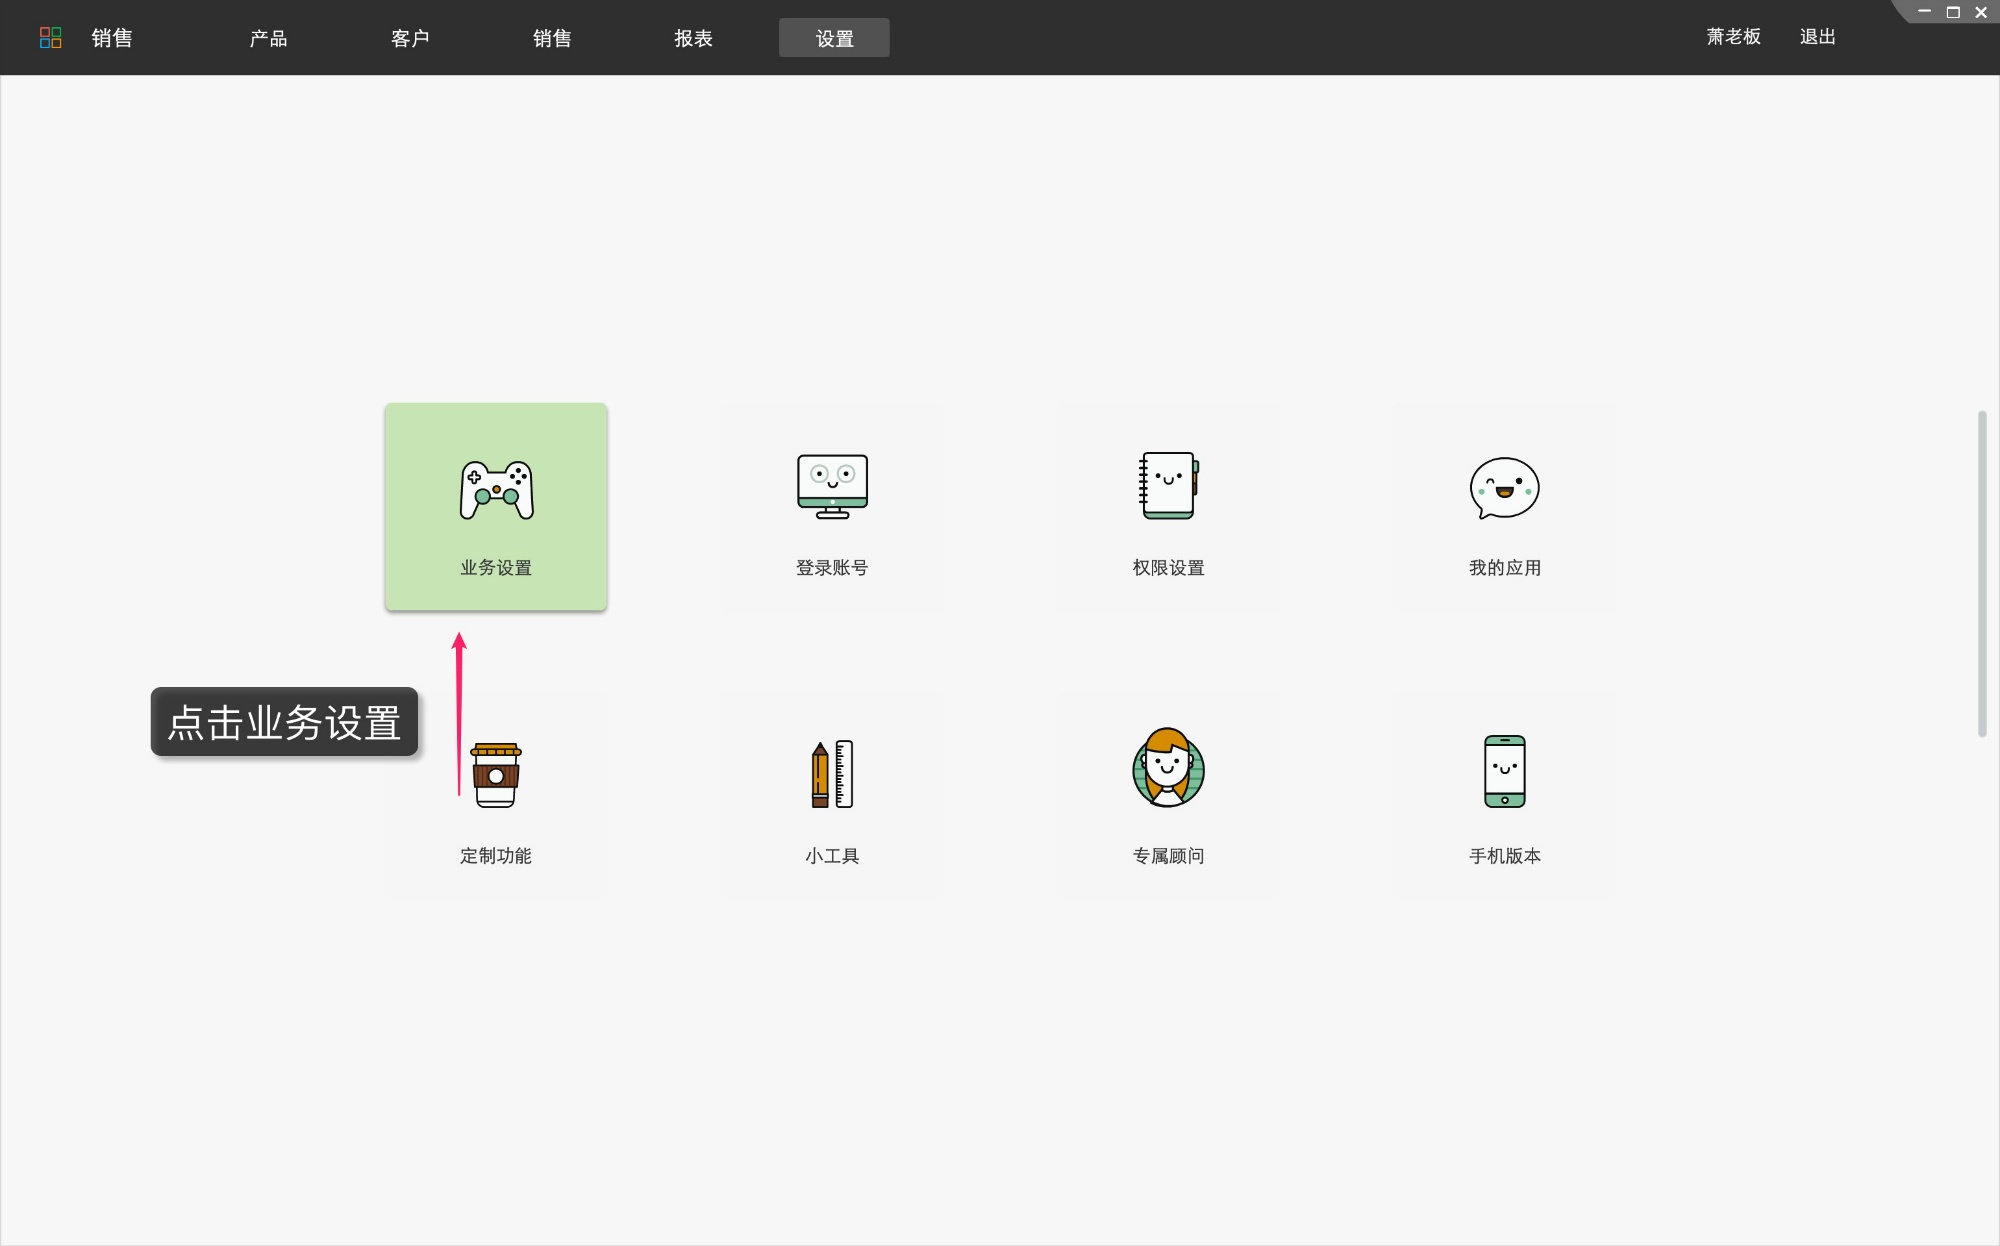Open 业务设置 (Business Settings) tile
Screen dimensions: 2000x1246
(495, 507)
